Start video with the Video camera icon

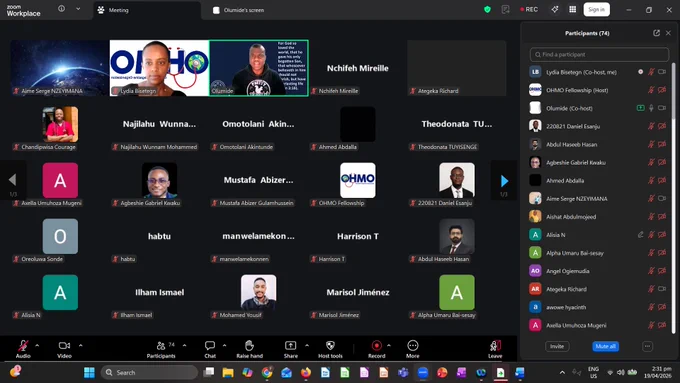pos(64,346)
